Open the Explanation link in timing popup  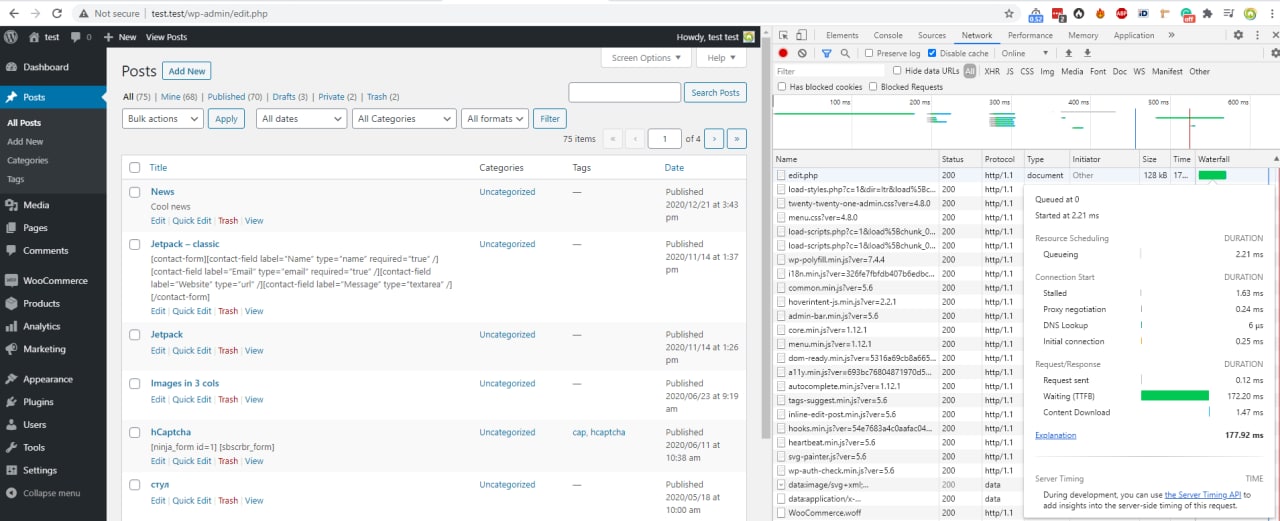click(1056, 435)
